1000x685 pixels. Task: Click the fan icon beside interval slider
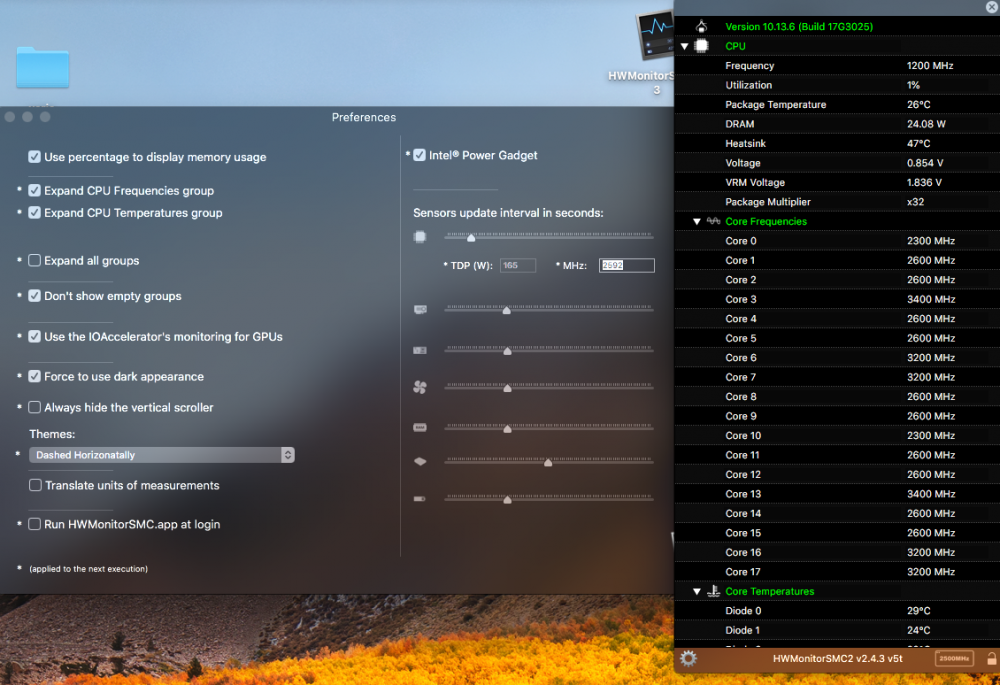(x=420, y=387)
